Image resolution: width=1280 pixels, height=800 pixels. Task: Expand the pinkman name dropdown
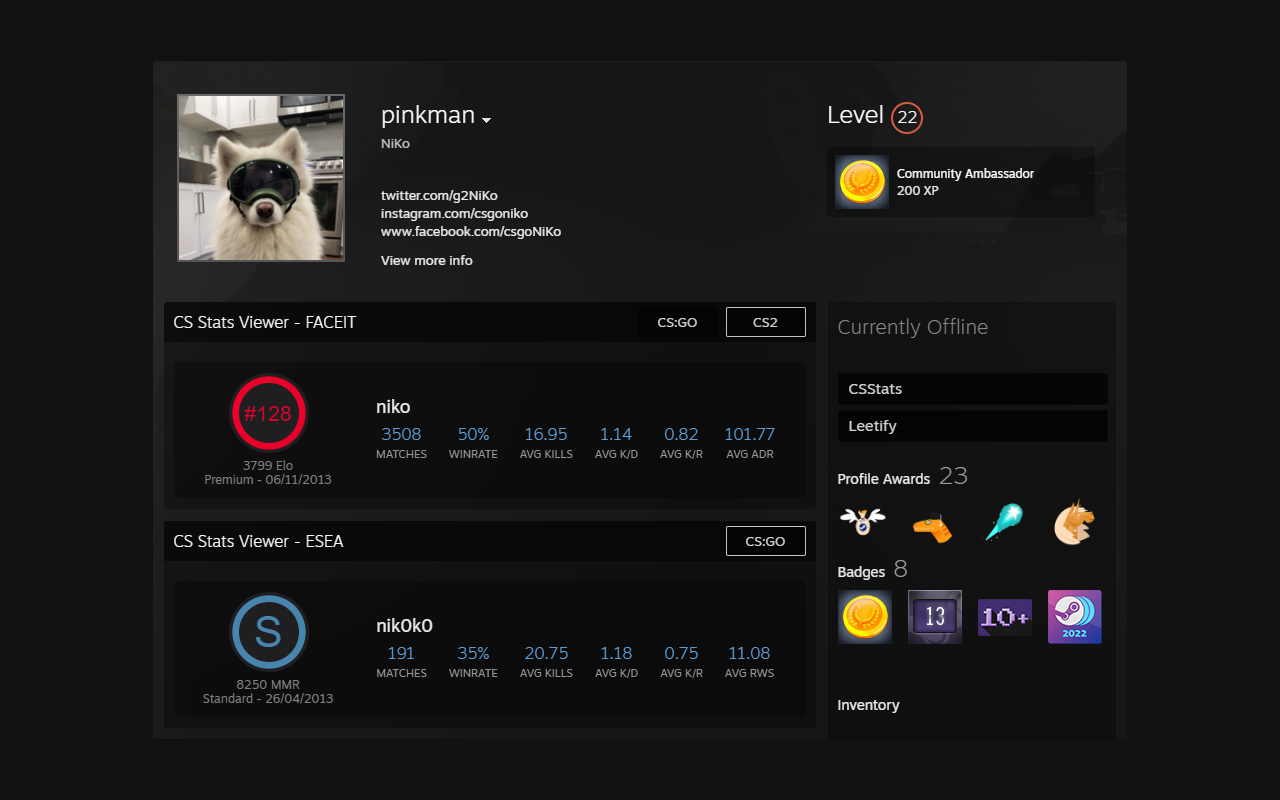pyautogui.click(x=487, y=120)
